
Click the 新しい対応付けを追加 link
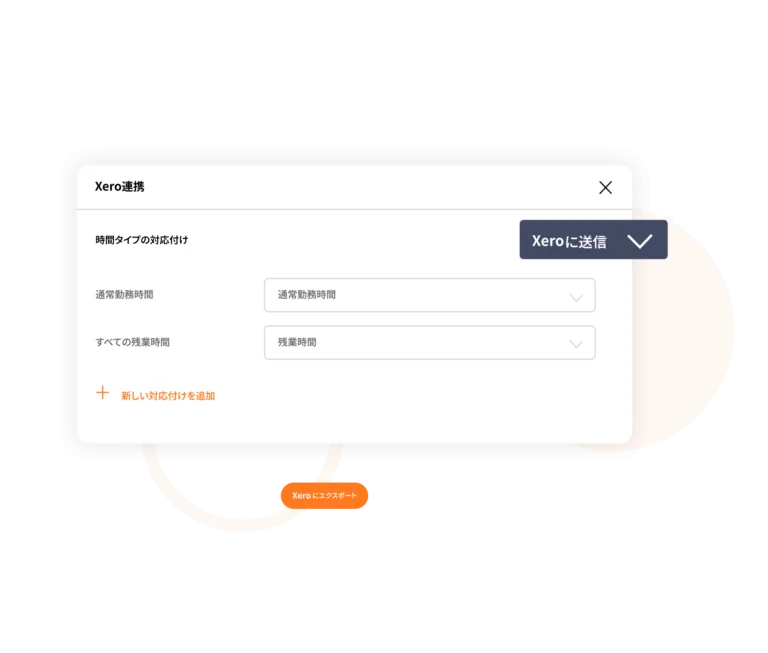click(168, 395)
